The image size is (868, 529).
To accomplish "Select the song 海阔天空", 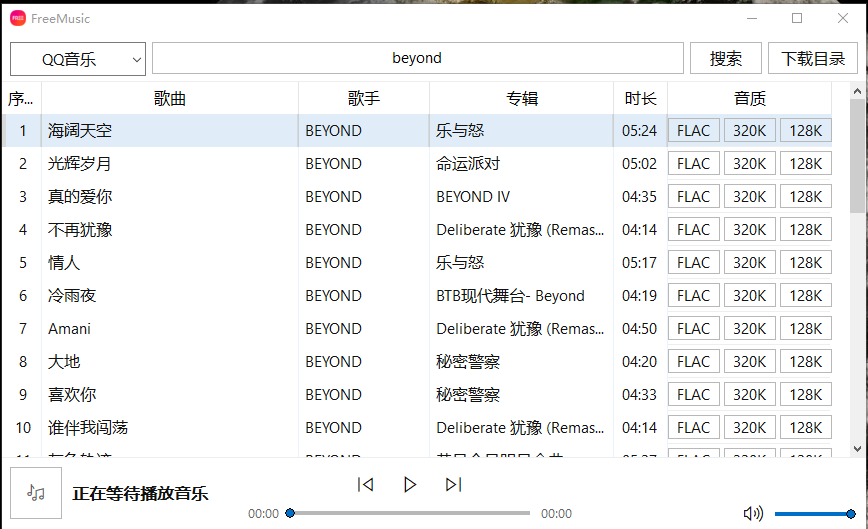I will (x=80, y=131).
